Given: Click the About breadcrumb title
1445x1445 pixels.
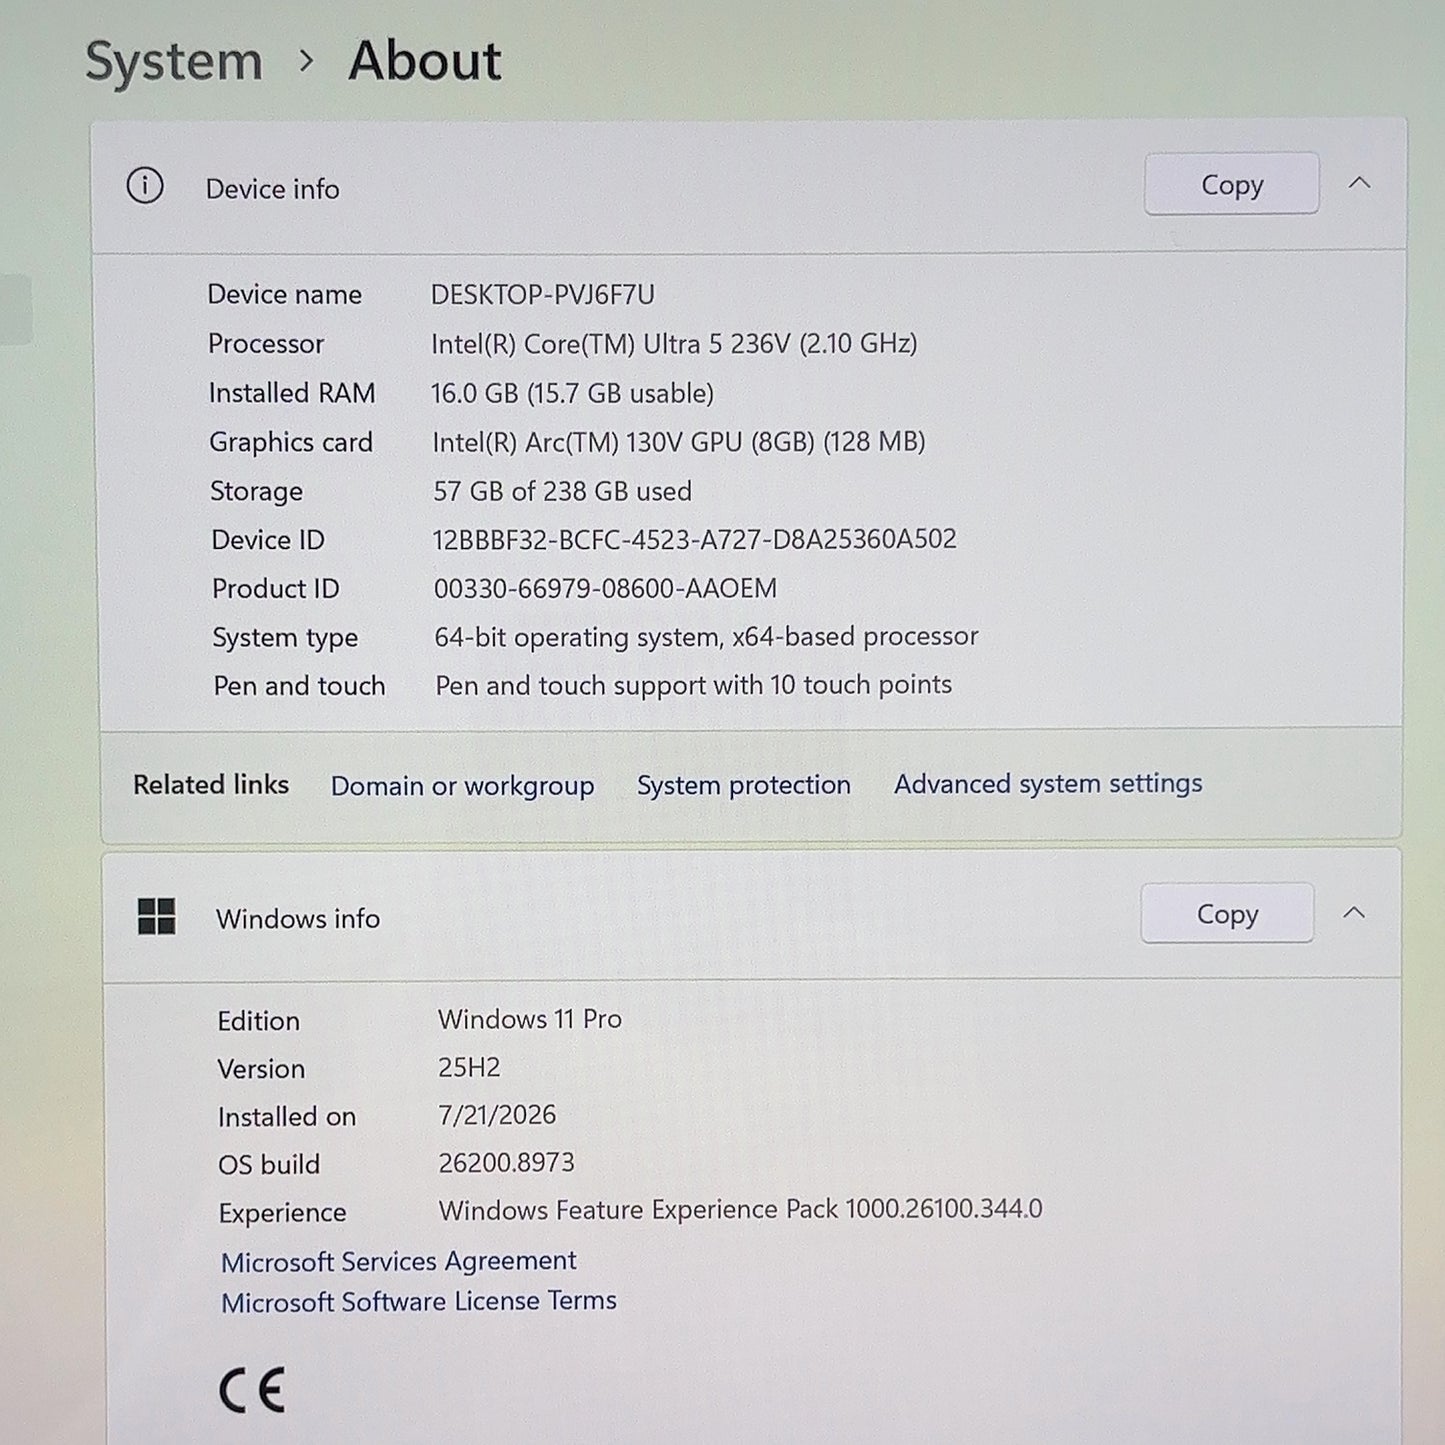Looking at the screenshot, I should click(425, 61).
